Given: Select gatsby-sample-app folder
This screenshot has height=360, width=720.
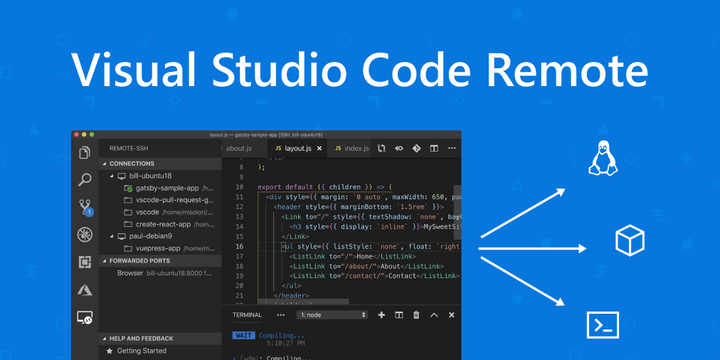Looking at the screenshot, I should (160, 188).
